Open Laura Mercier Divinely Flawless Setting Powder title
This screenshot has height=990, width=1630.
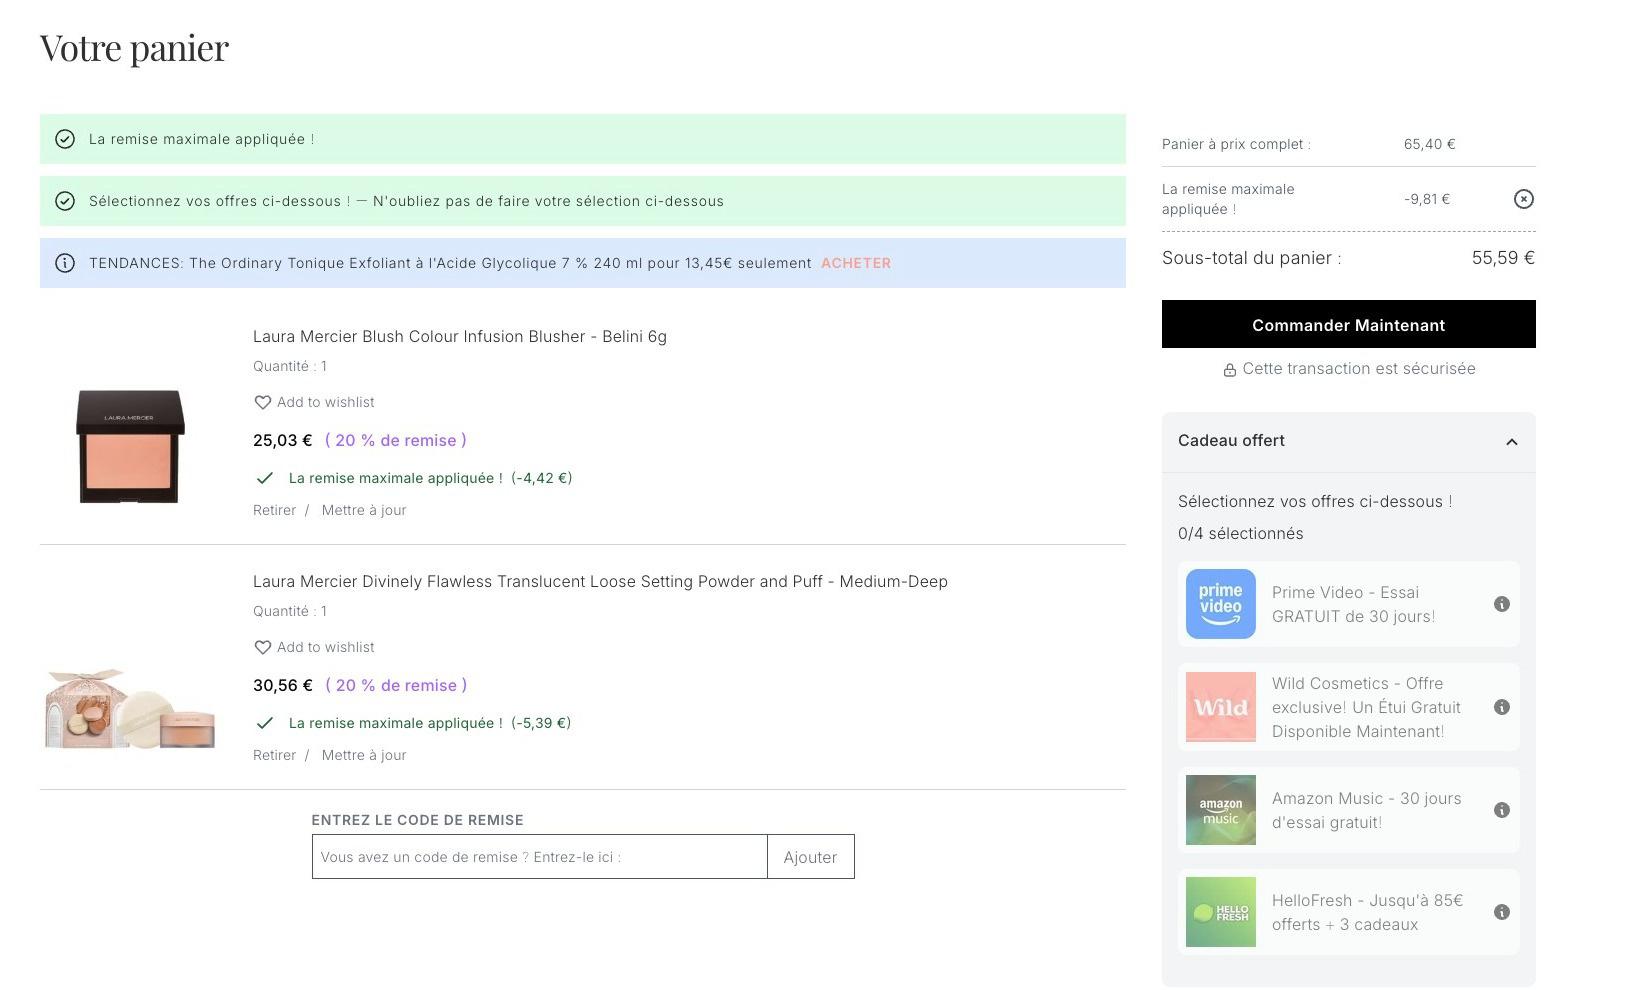pyautogui.click(x=600, y=581)
